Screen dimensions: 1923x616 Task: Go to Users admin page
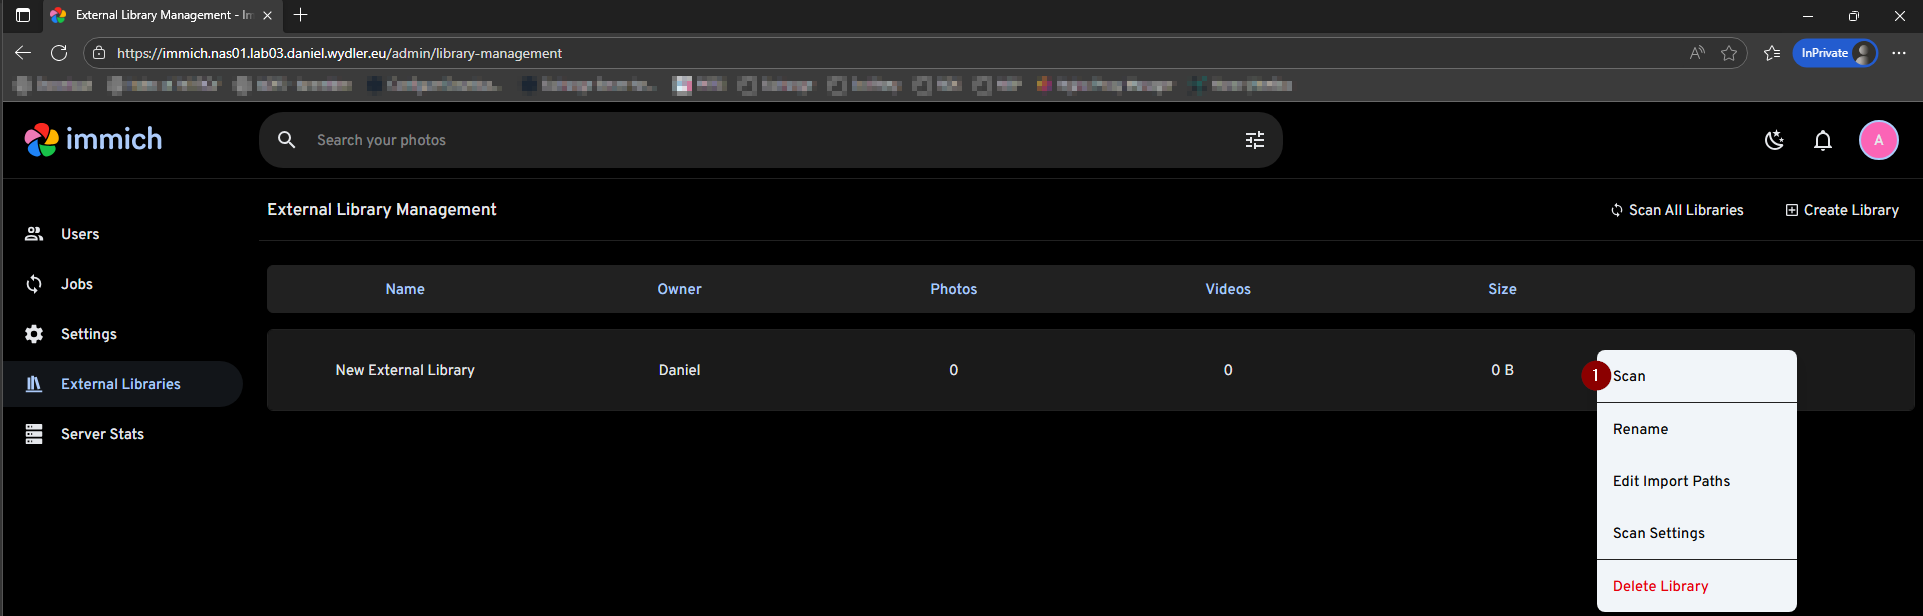(x=80, y=234)
